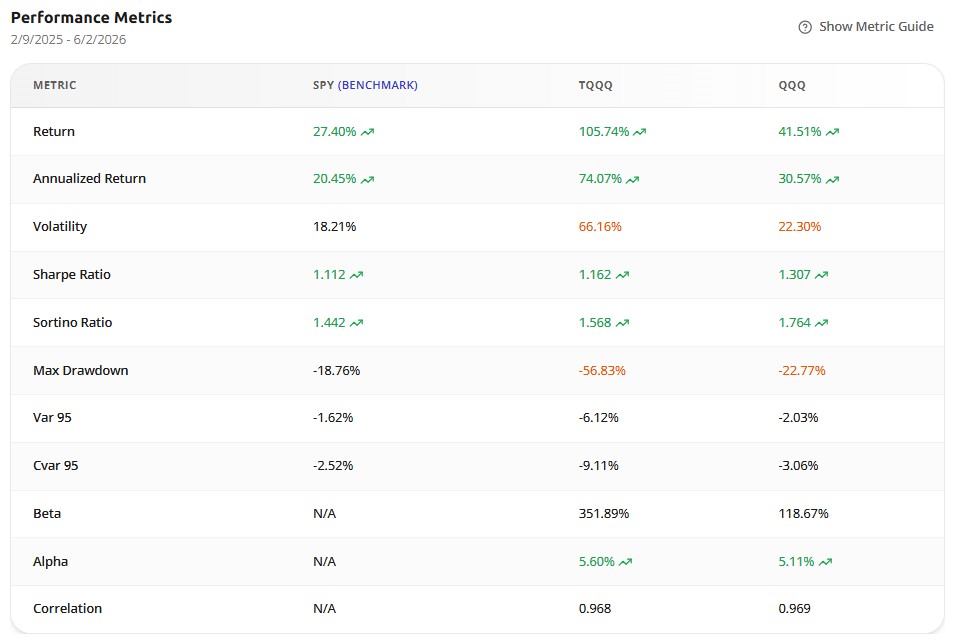This screenshot has width=955, height=643.
Task: Click the date range 2/9/2025 - 6/2/2026
Action: (68, 40)
